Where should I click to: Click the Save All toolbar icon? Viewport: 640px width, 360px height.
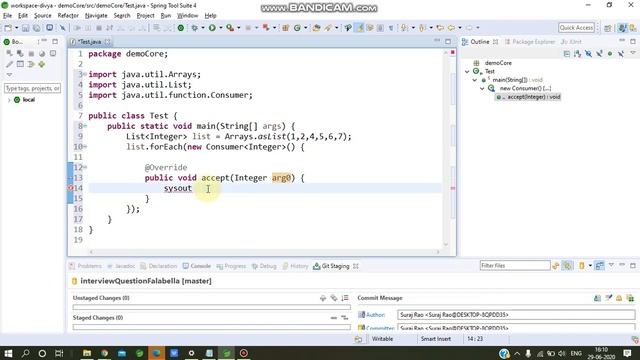point(37,28)
